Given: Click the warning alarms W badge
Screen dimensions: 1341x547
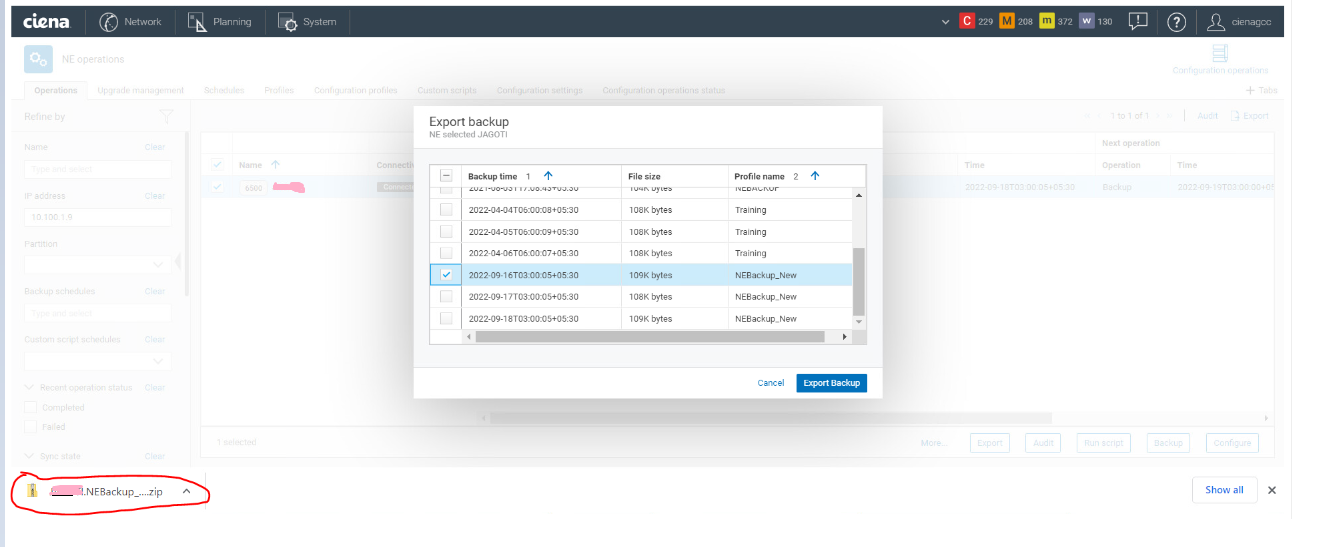Looking at the screenshot, I should (x=1087, y=21).
